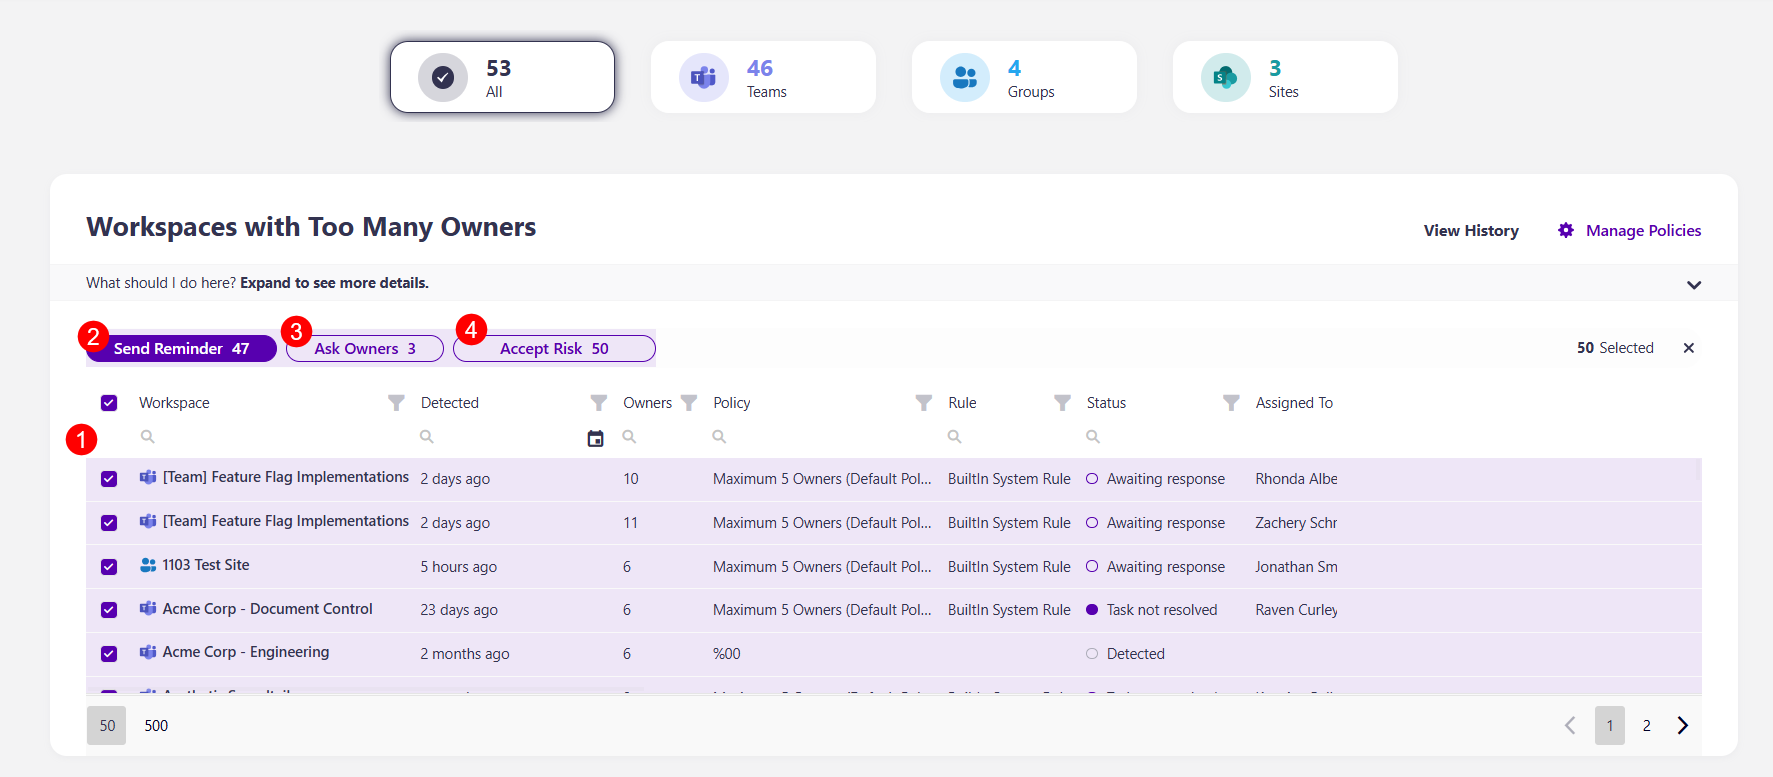1773x777 pixels.
Task: Expand the 'What should I do here' details chevron
Action: pos(1694,284)
